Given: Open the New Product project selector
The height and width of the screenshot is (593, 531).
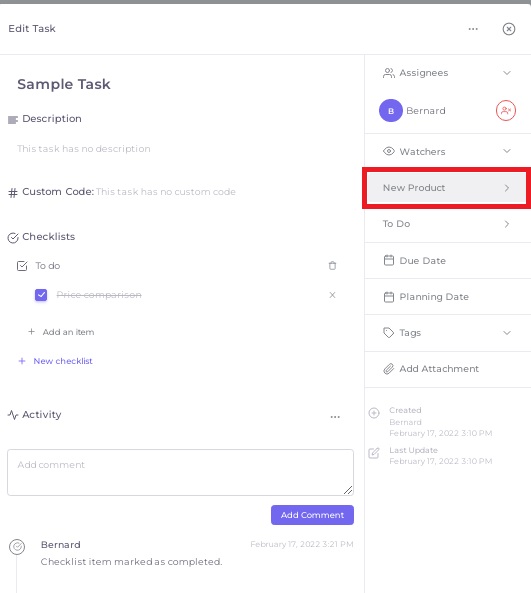Looking at the screenshot, I should [447, 188].
